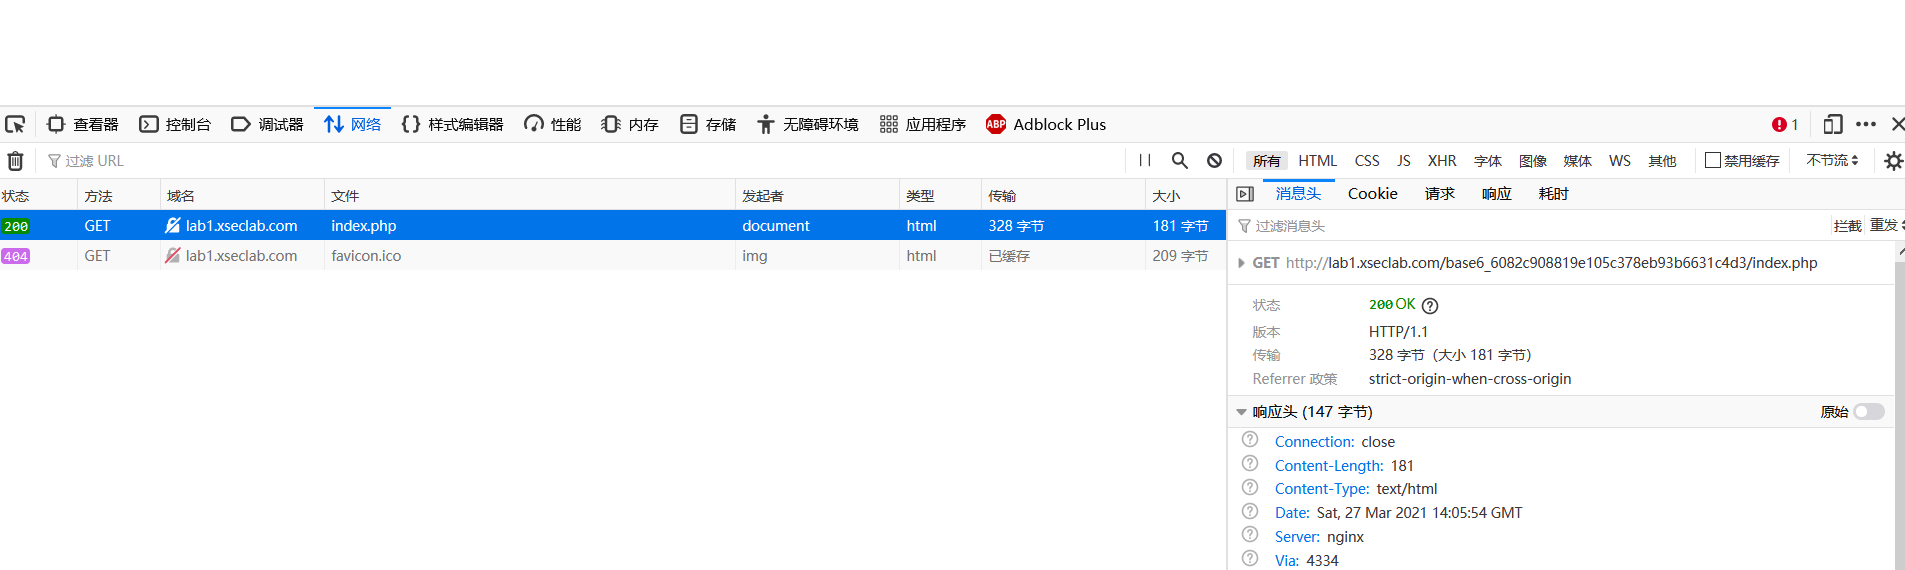The image size is (1905, 570).
Task: Open the 存储 storage tab
Action: pos(708,124)
